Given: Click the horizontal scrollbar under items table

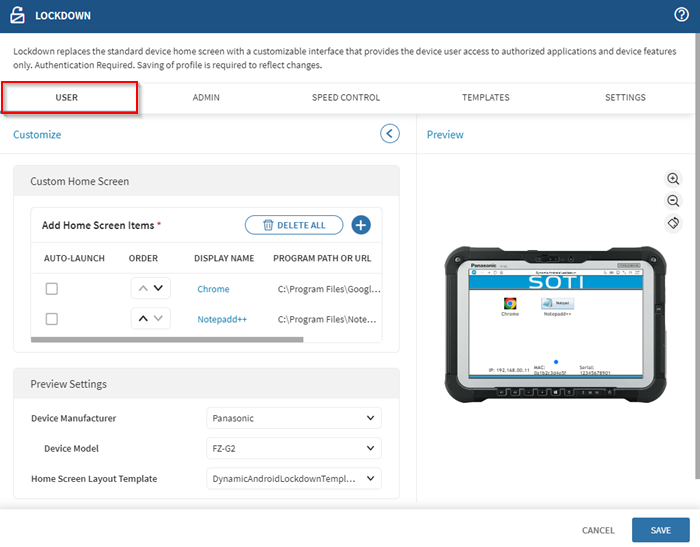Looking at the screenshot, I should [x=167, y=340].
